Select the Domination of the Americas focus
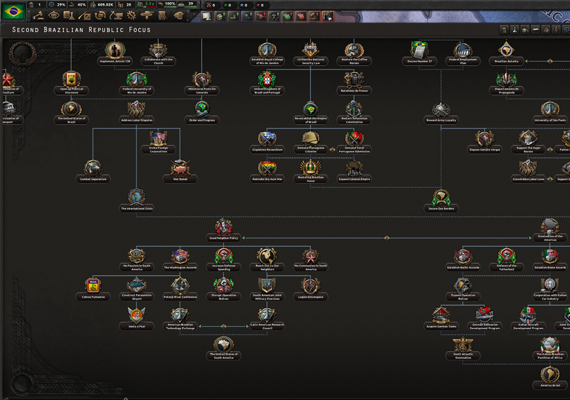Screen dimensions: 570x400 coord(550,231)
